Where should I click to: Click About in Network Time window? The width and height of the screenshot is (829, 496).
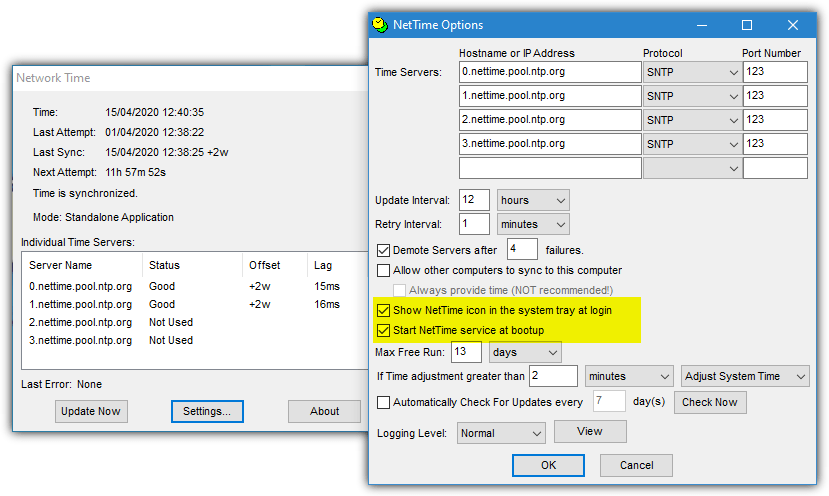[x=324, y=411]
